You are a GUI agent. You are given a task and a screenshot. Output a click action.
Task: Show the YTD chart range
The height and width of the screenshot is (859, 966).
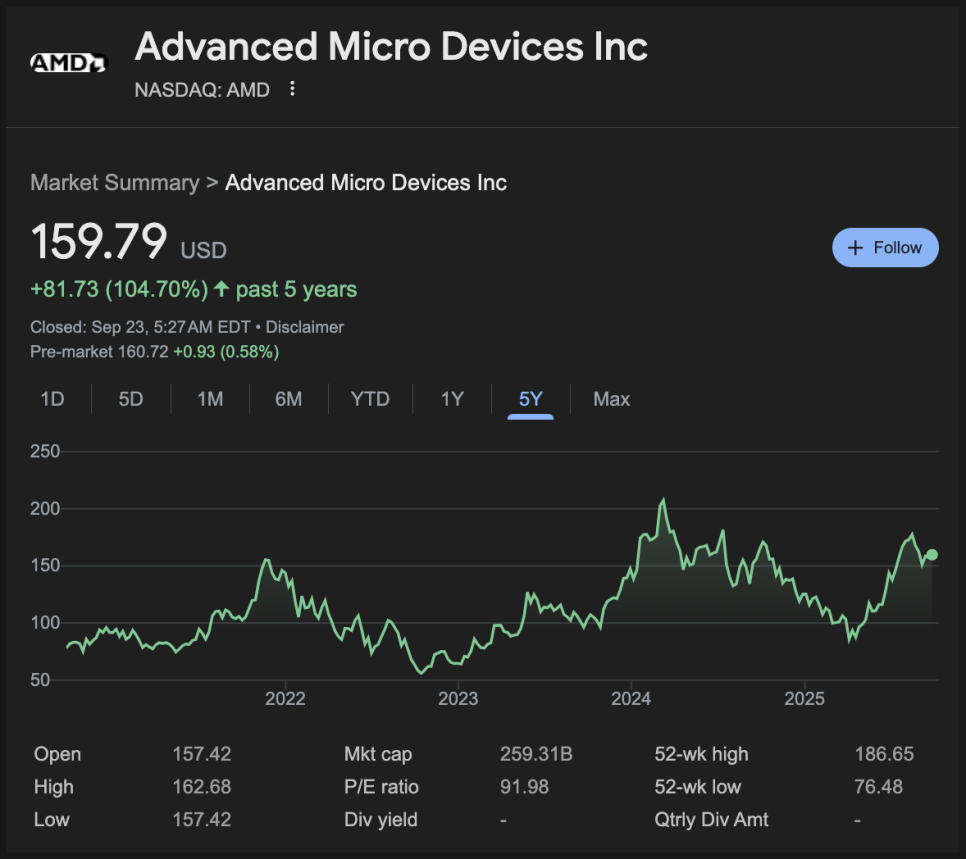[x=370, y=399]
